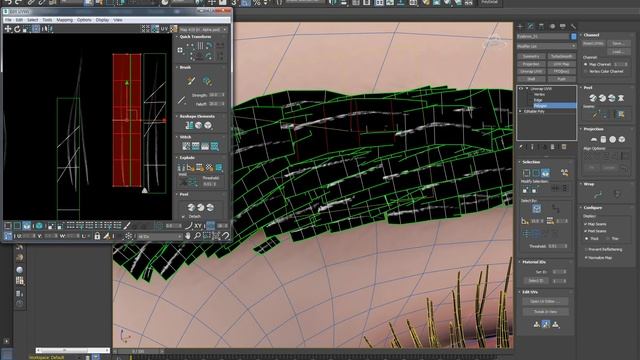Toggle Select by Element UV icon in bottom bar
This screenshot has width=640, height=360.
pos(39,226)
